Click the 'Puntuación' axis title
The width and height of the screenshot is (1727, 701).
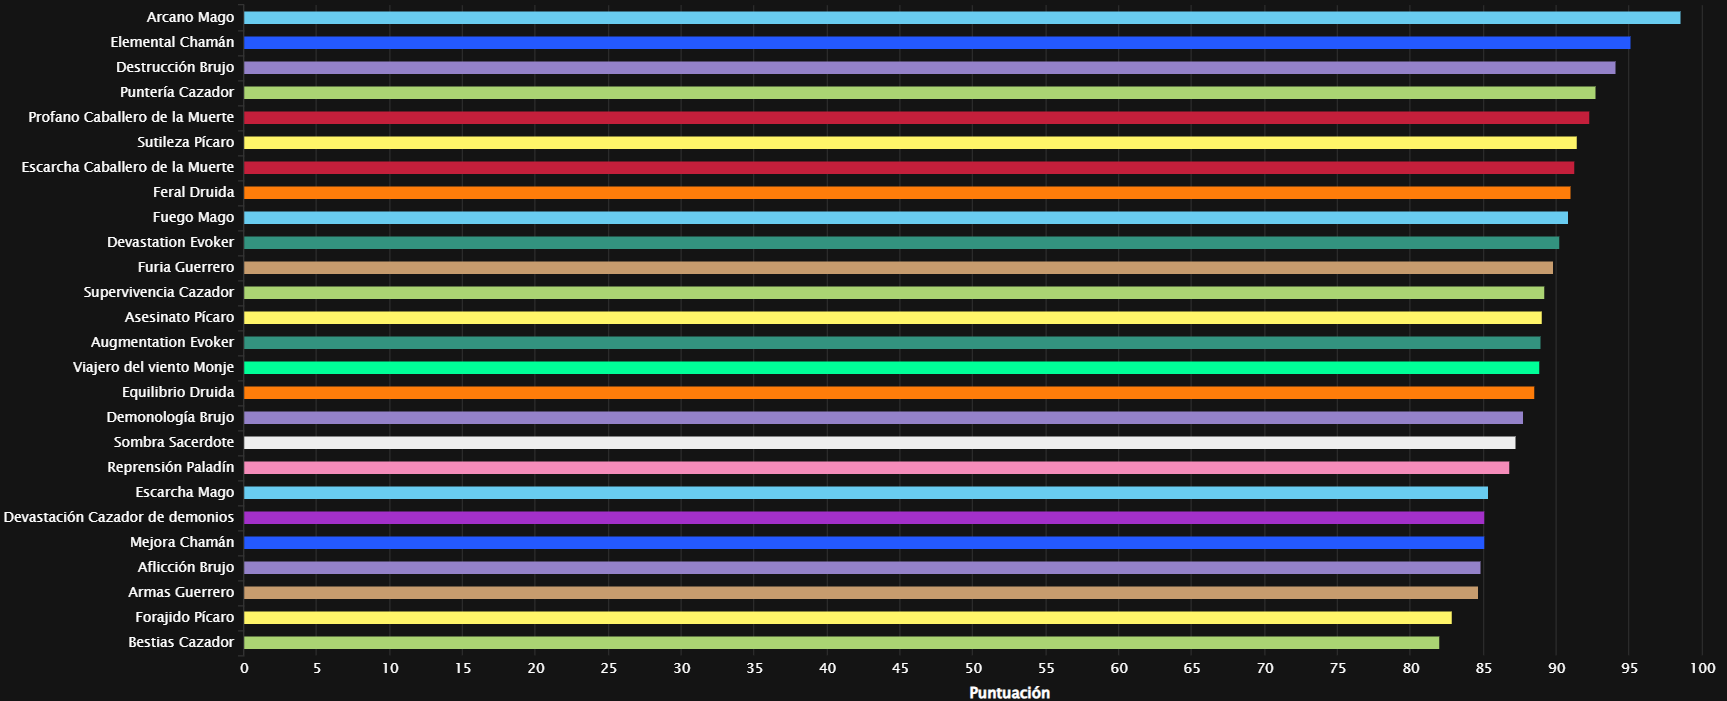point(1009,693)
